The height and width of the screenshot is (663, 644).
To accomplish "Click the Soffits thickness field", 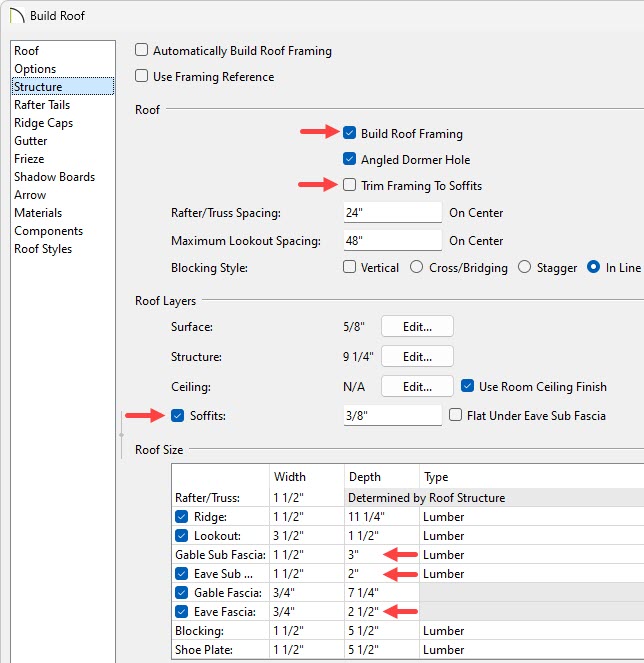I will (x=393, y=415).
